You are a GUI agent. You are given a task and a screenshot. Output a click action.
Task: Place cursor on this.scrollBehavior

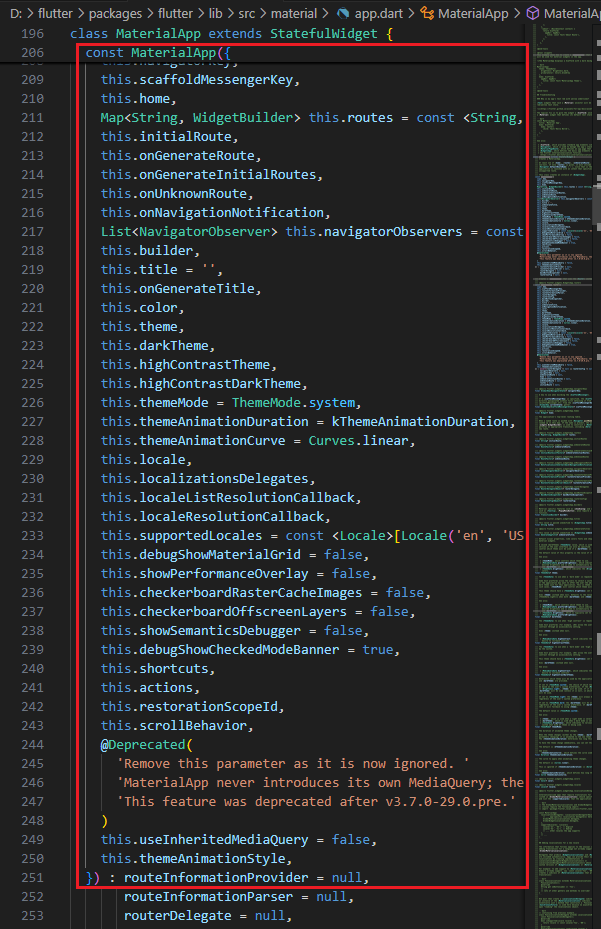(x=177, y=725)
